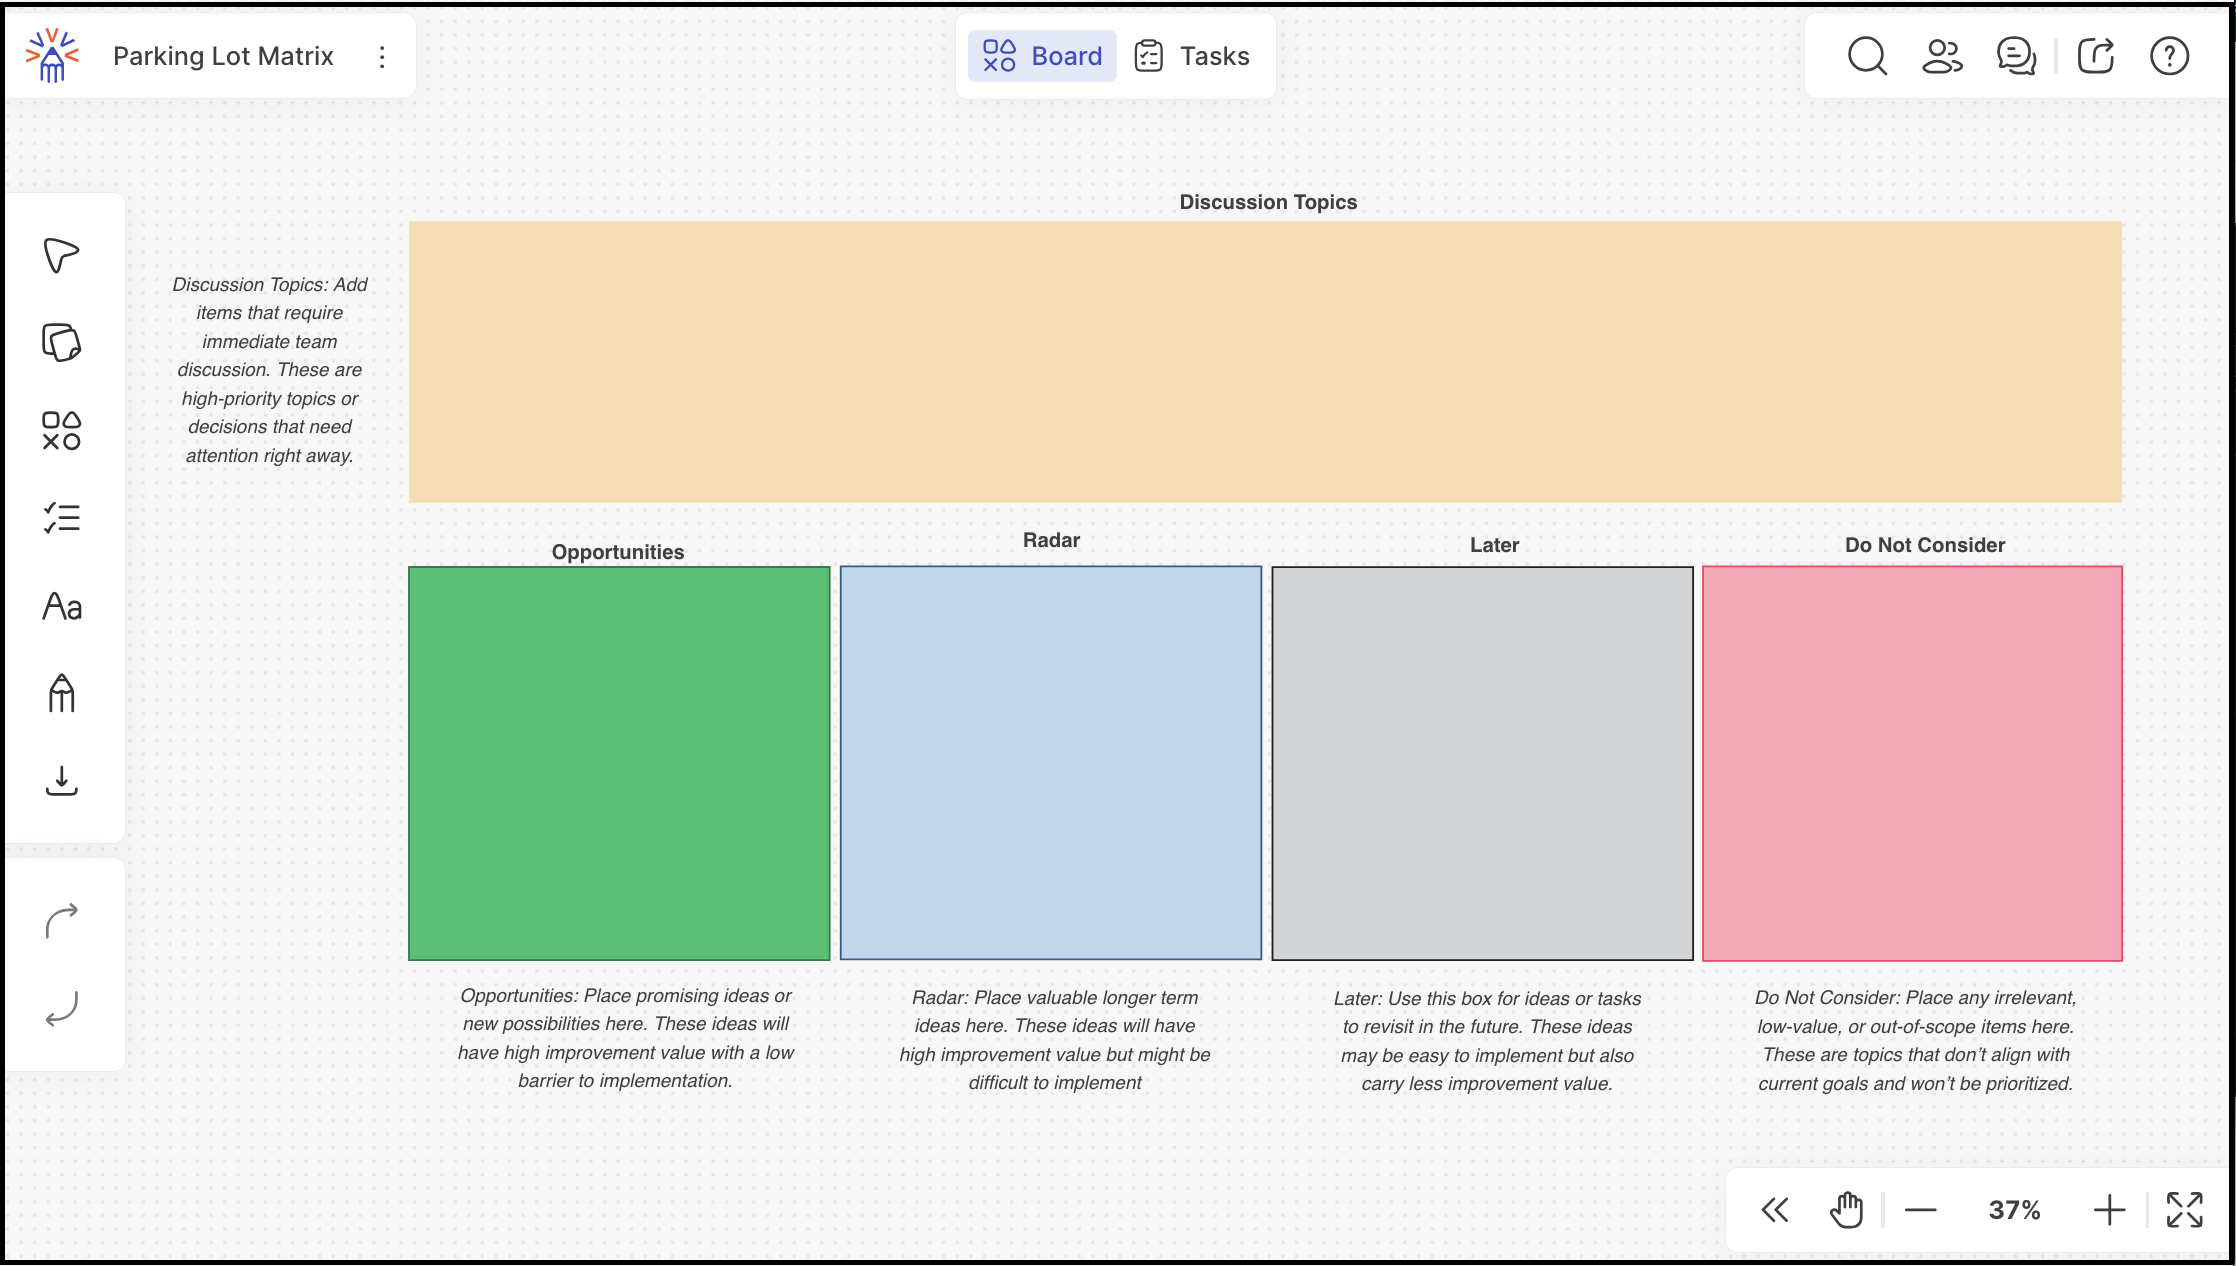Toggle the hand pan tool
The height and width of the screenshot is (1266, 2236).
click(1846, 1210)
